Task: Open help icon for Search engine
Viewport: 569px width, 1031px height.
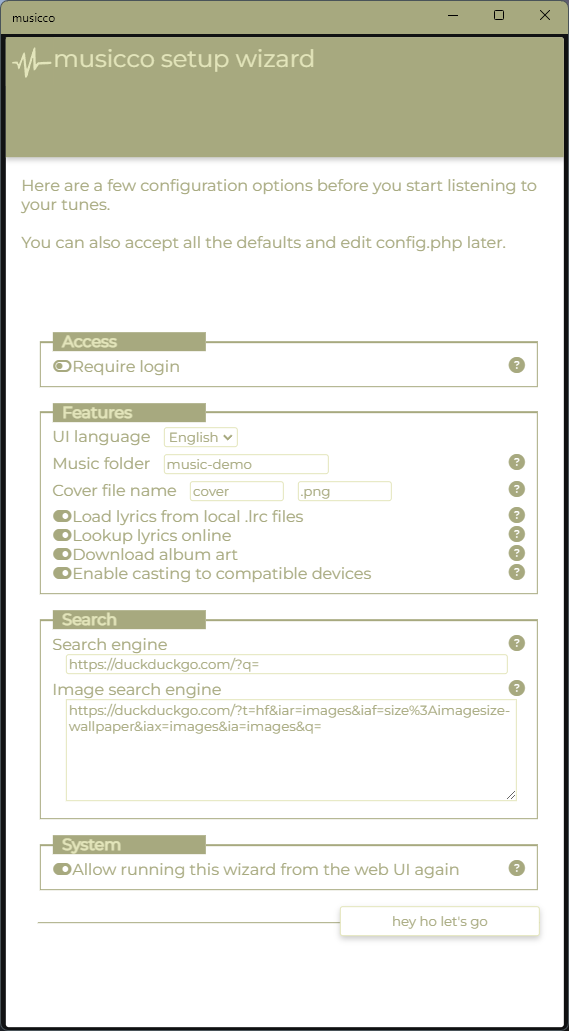Action: click(x=517, y=643)
